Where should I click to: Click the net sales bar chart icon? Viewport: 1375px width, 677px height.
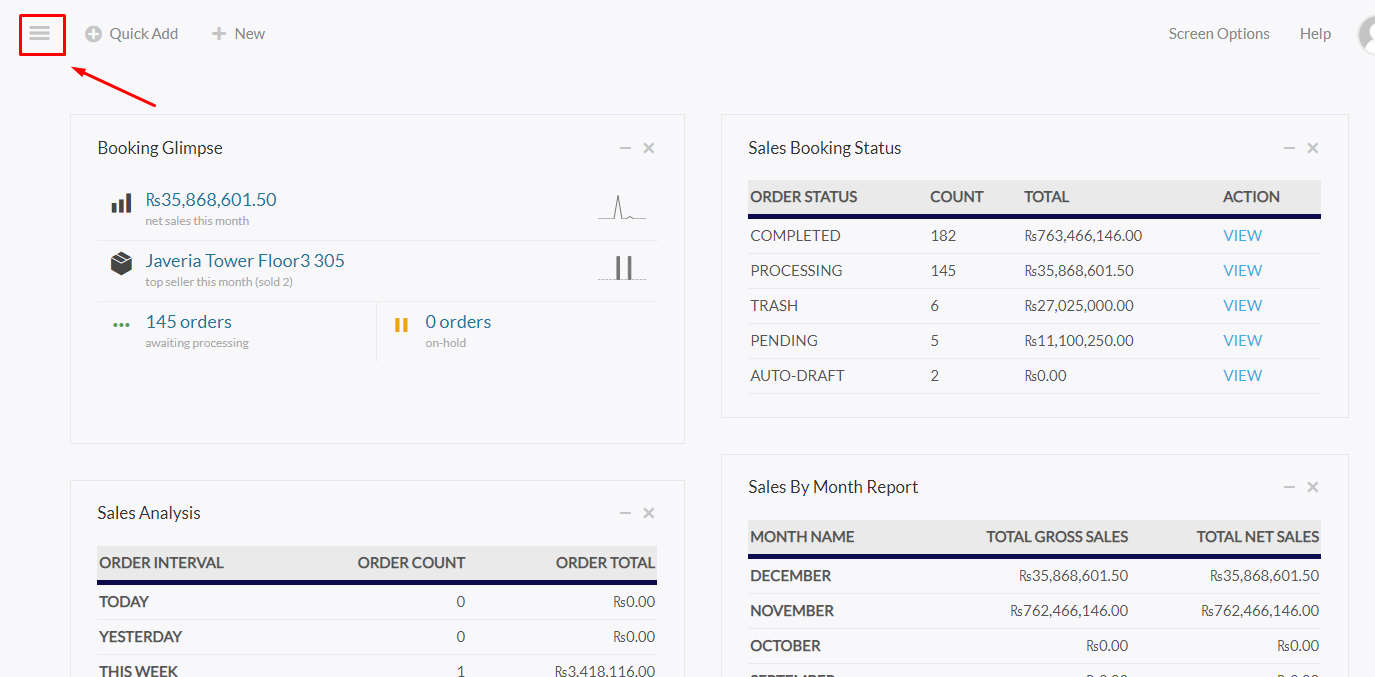tap(121, 204)
